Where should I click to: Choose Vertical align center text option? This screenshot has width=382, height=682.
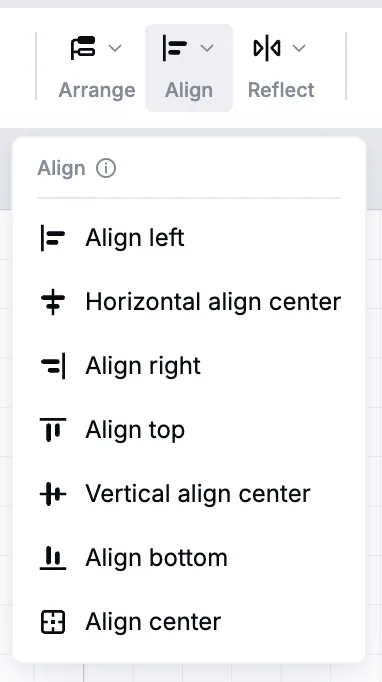pyautogui.click(x=198, y=494)
